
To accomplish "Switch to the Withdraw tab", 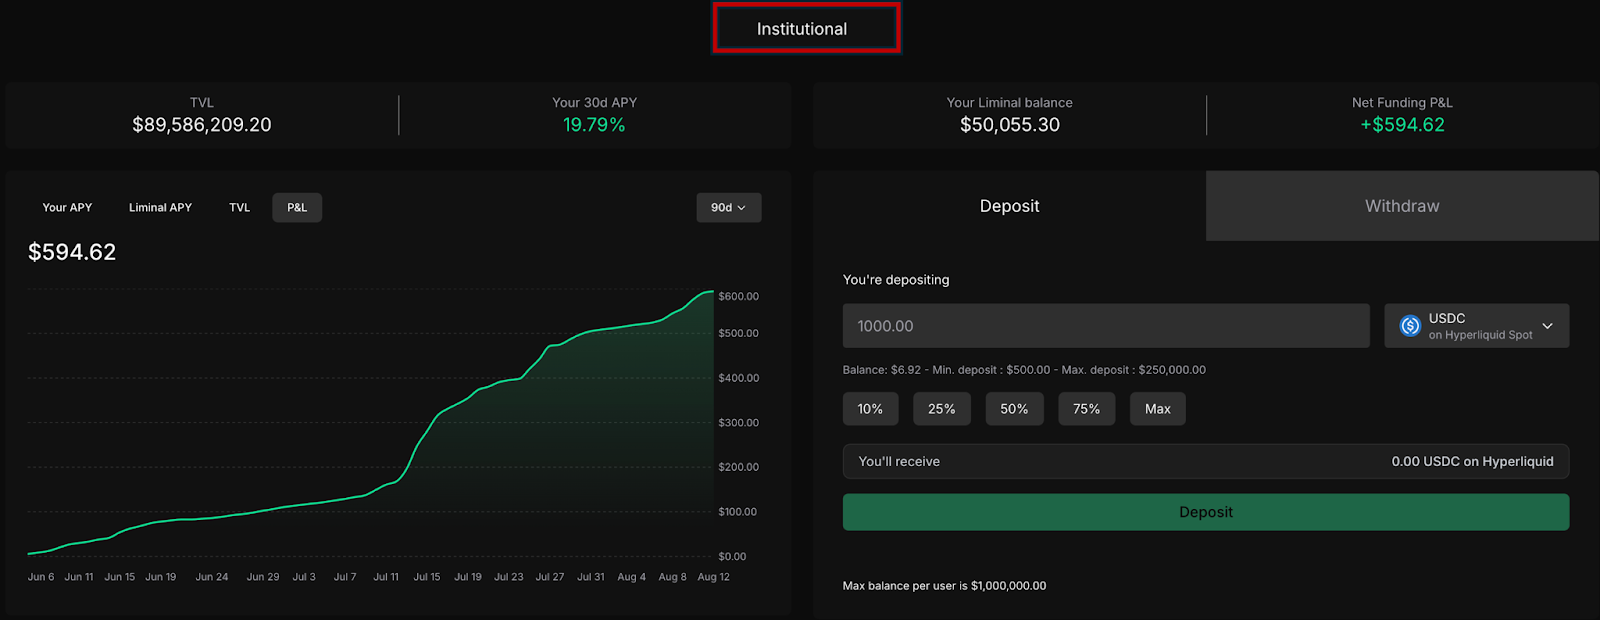I will 1402,206.
